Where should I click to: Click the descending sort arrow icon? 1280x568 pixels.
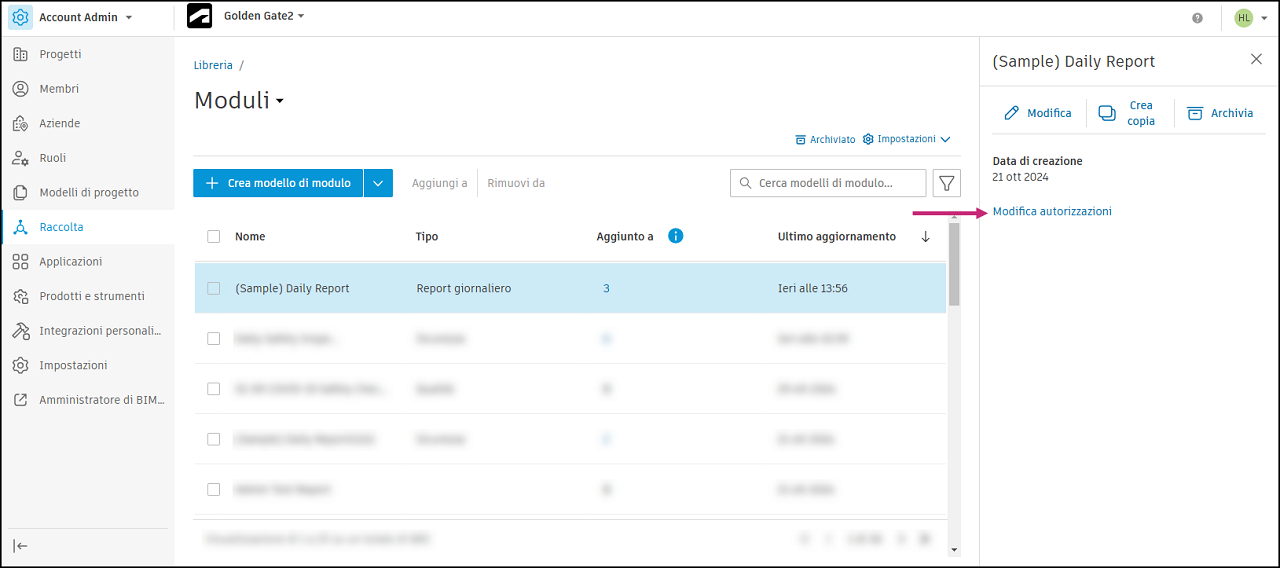(925, 237)
